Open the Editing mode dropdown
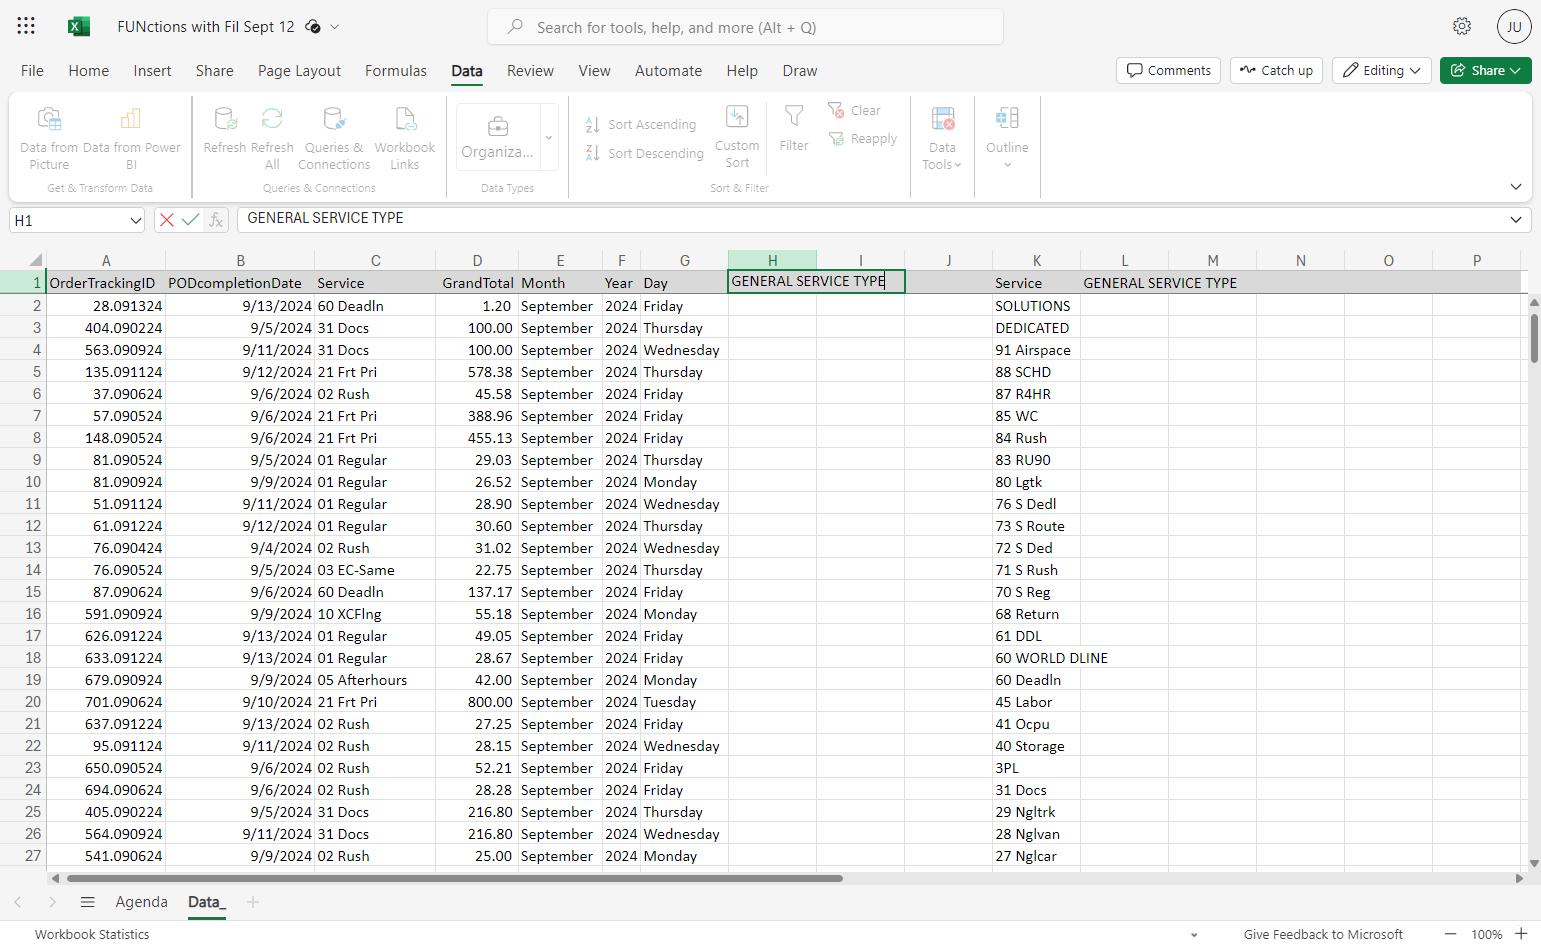This screenshot has height=945, width=1541. pos(1382,70)
